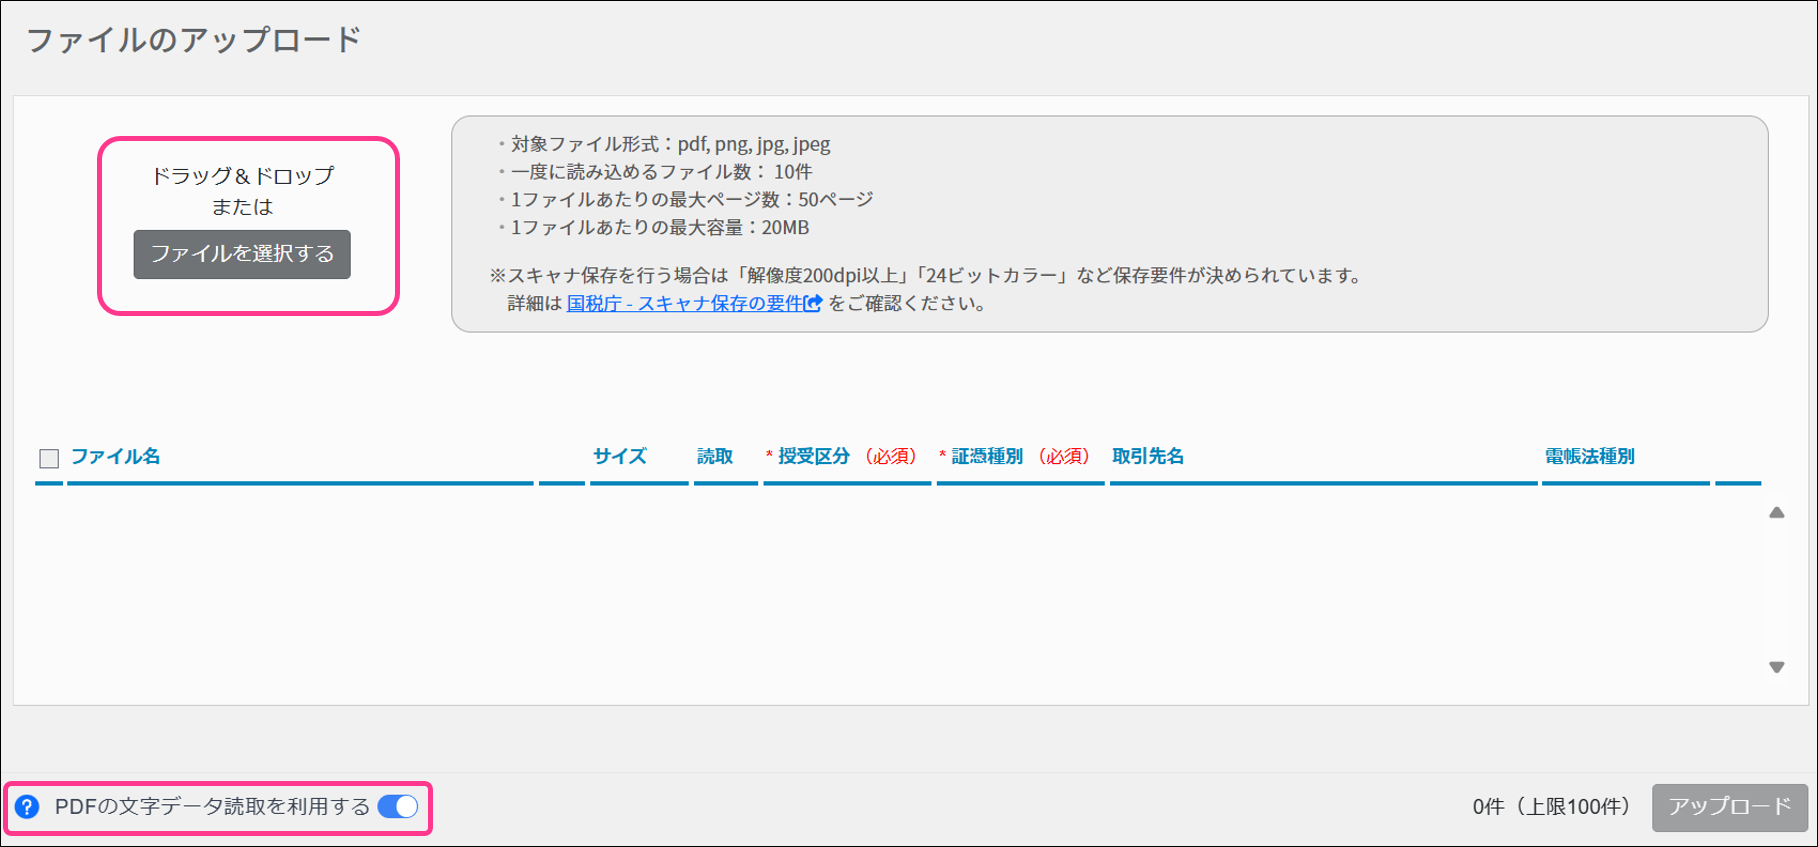
Task: Click the ドラッグ＆ドロップ drop zone text
Action: pos(242,176)
